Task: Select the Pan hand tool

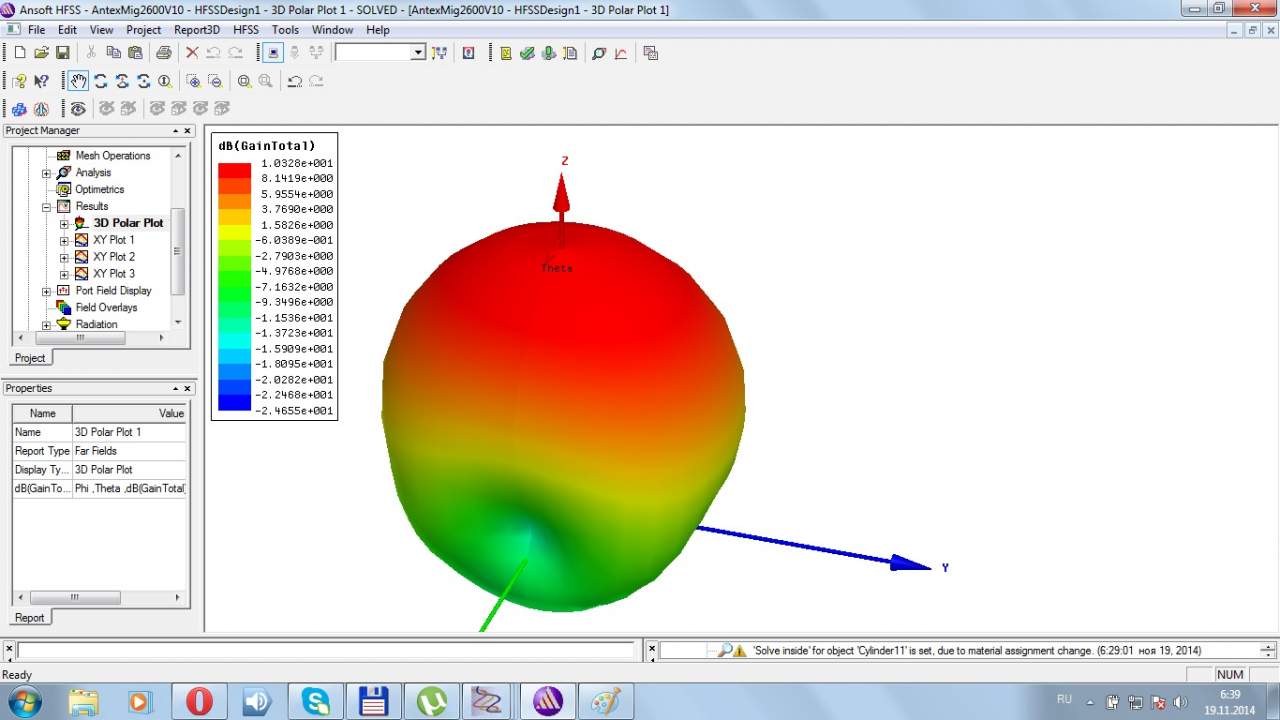Action: [78, 81]
